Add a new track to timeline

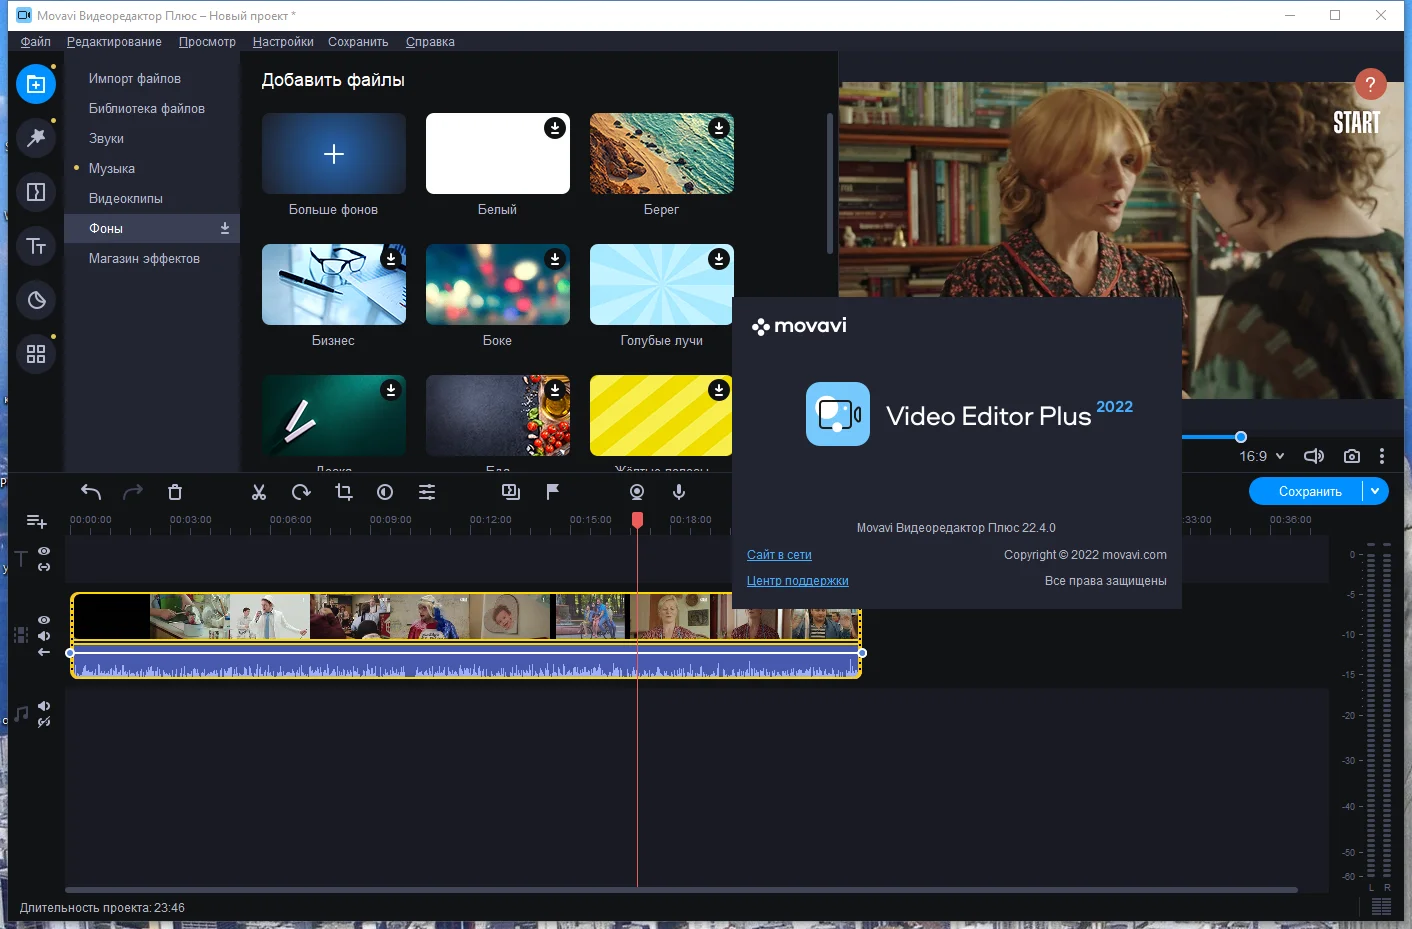coord(36,521)
